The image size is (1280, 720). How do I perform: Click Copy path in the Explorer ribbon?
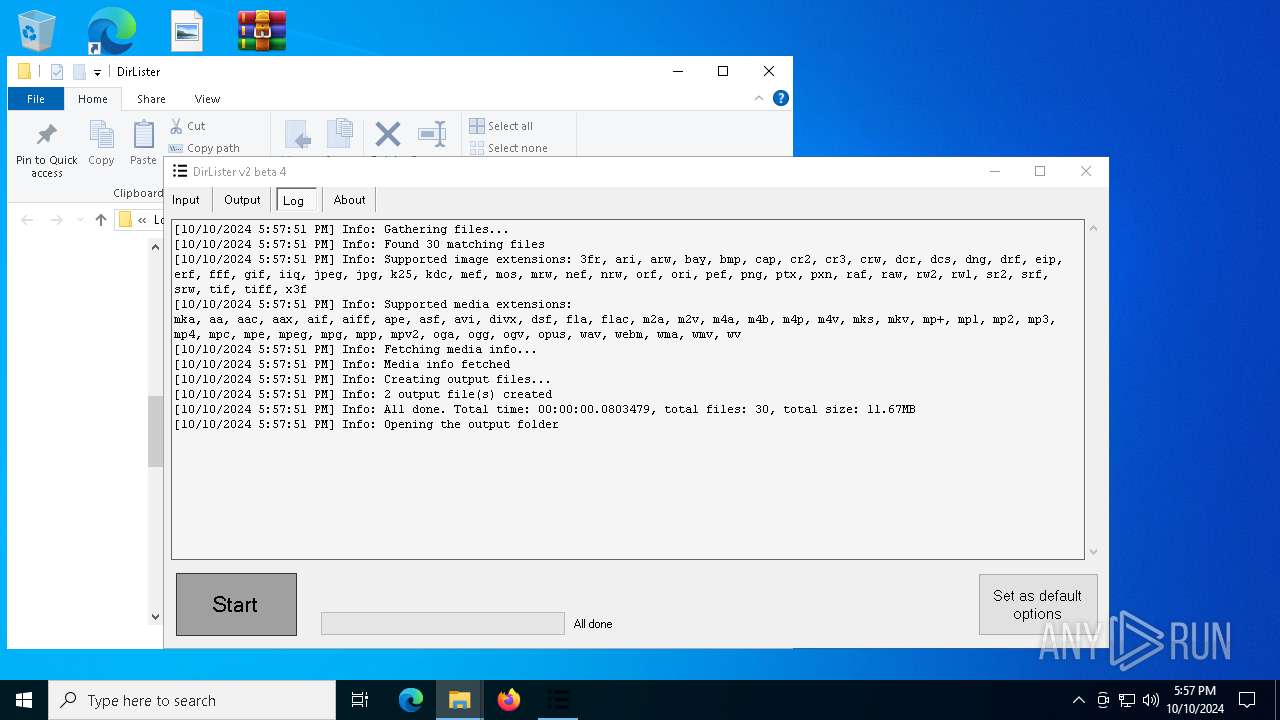pyautogui.click(x=204, y=148)
